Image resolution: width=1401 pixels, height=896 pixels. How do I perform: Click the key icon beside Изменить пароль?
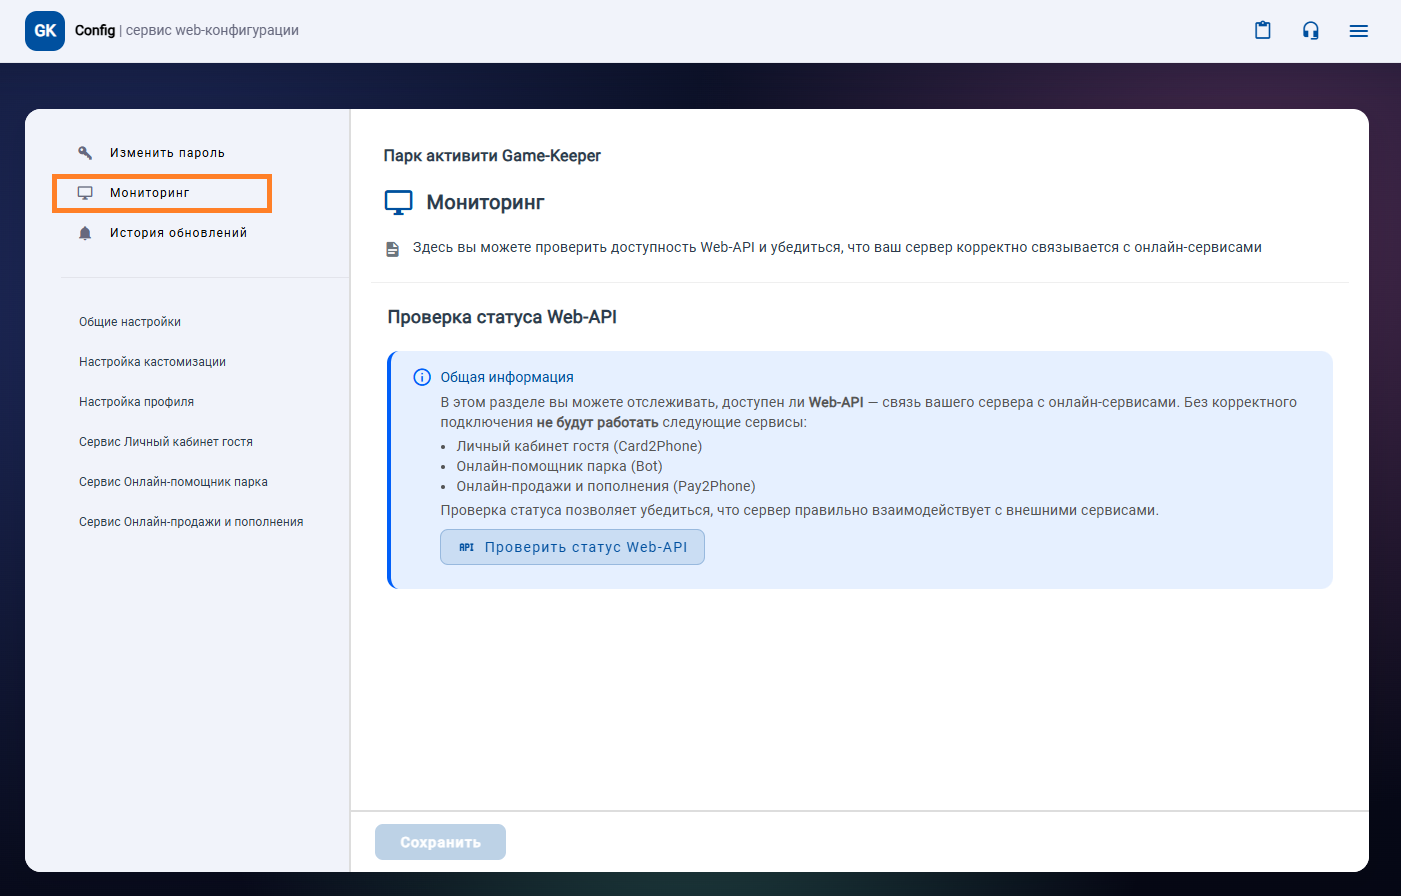point(85,153)
